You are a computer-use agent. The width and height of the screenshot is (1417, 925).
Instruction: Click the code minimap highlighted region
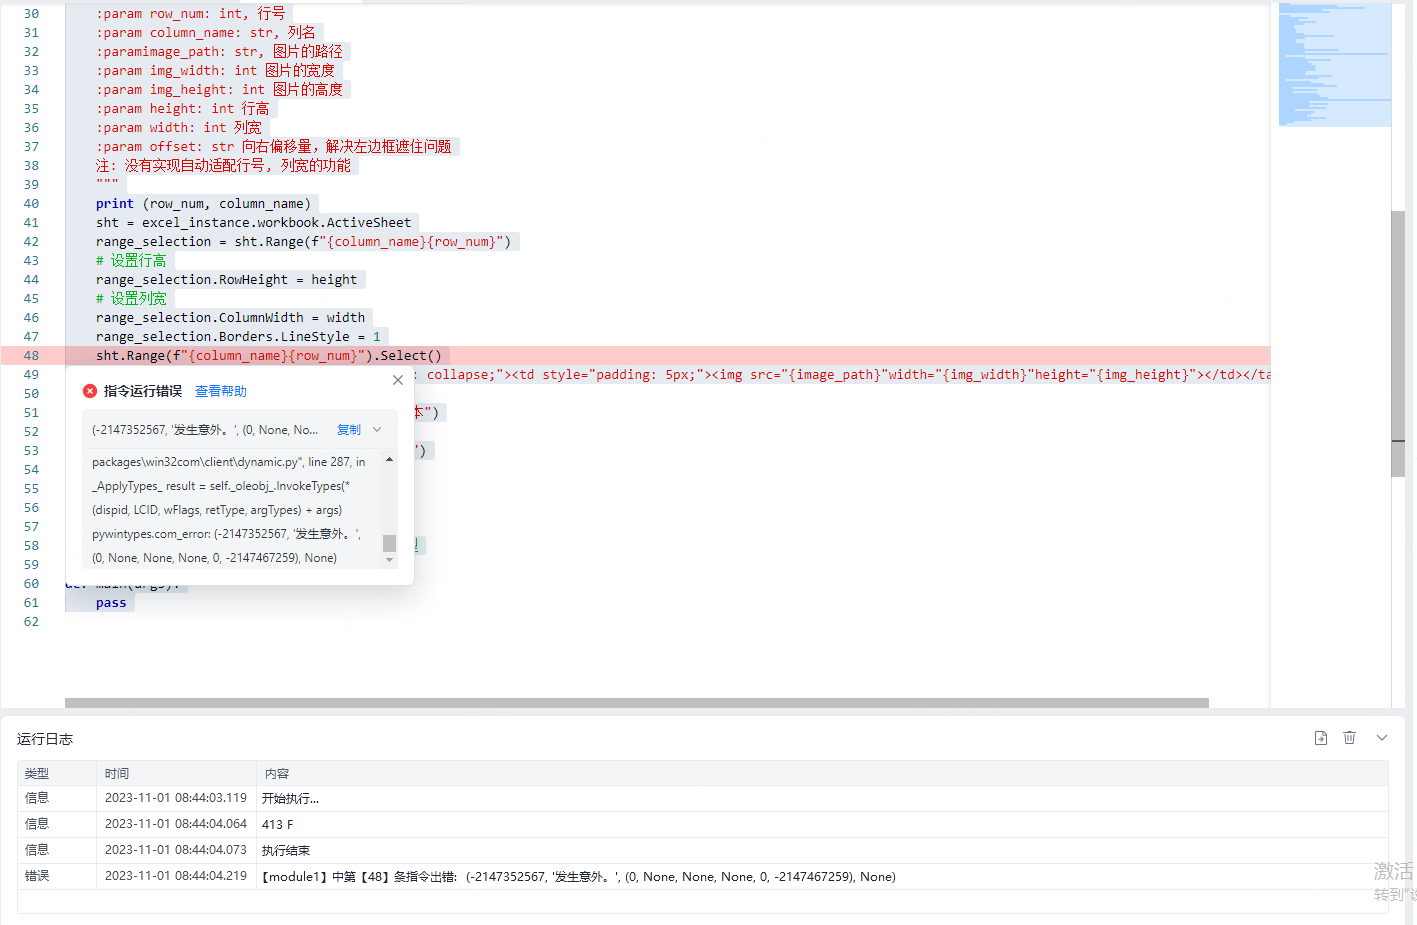tap(1335, 65)
